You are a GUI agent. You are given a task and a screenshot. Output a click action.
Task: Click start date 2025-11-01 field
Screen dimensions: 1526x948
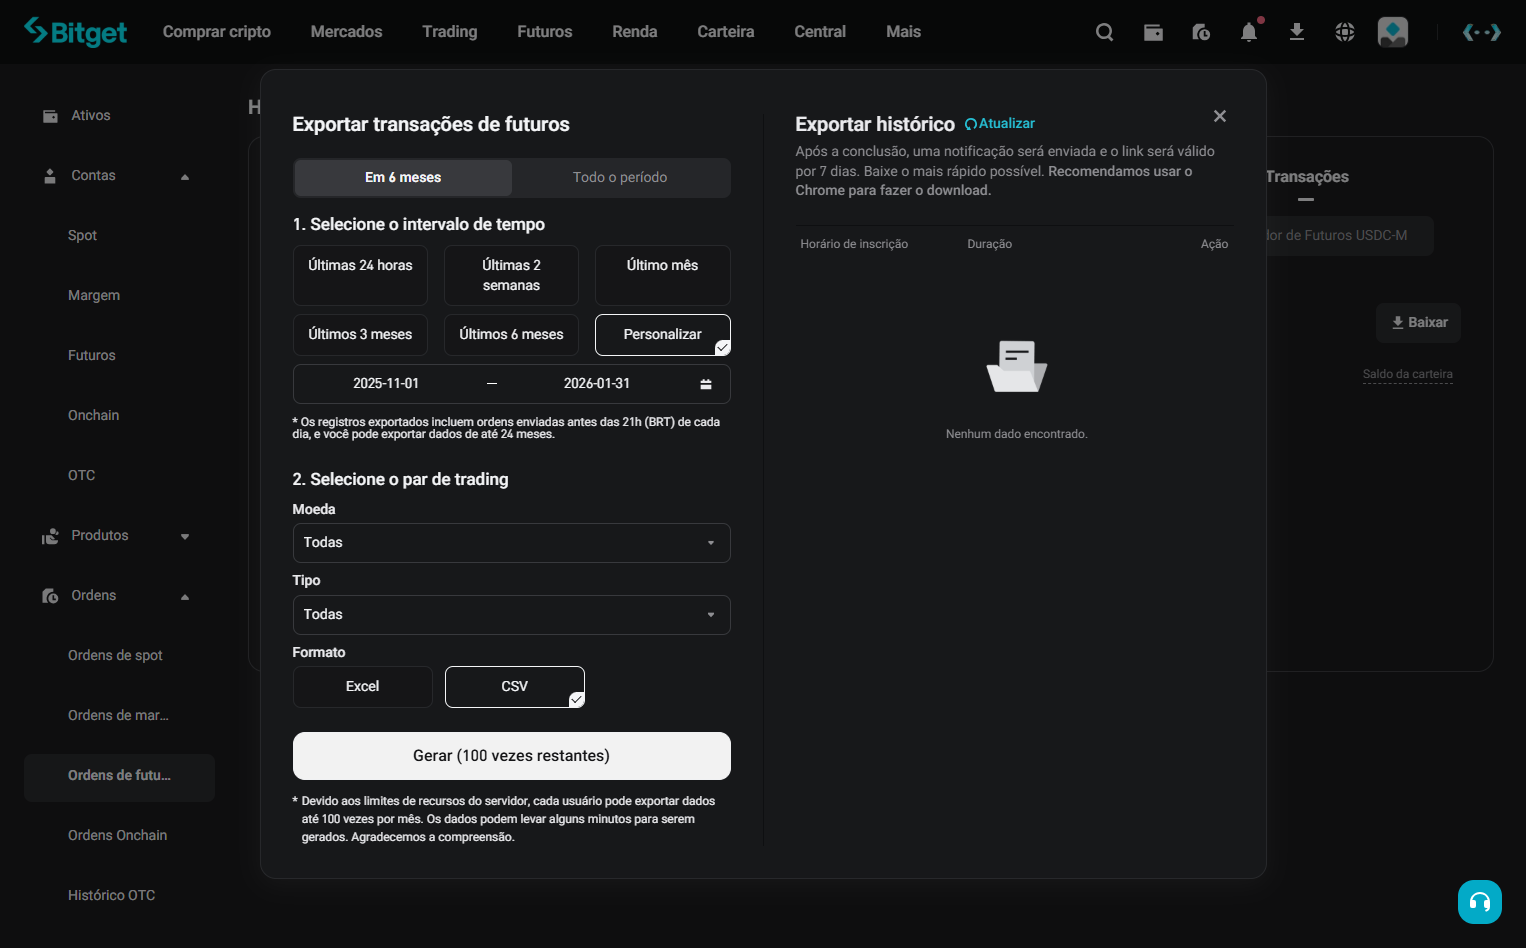pyautogui.click(x=386, y=383)
